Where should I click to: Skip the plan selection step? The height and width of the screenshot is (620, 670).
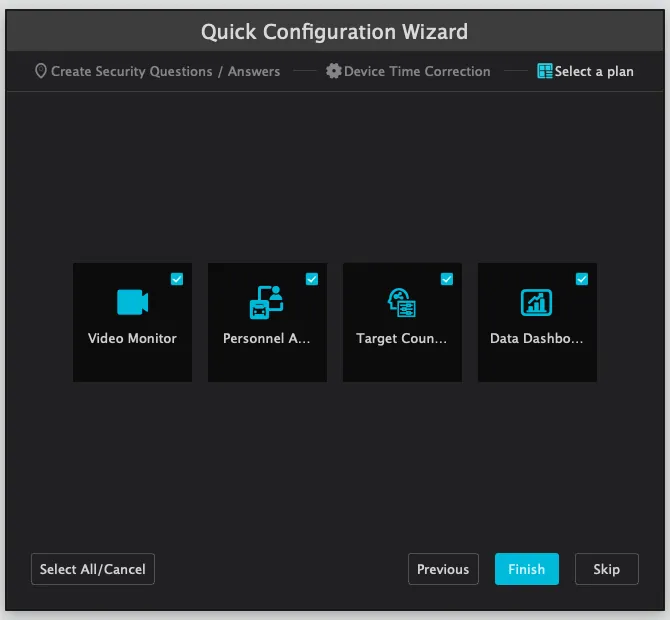(607, 569)
